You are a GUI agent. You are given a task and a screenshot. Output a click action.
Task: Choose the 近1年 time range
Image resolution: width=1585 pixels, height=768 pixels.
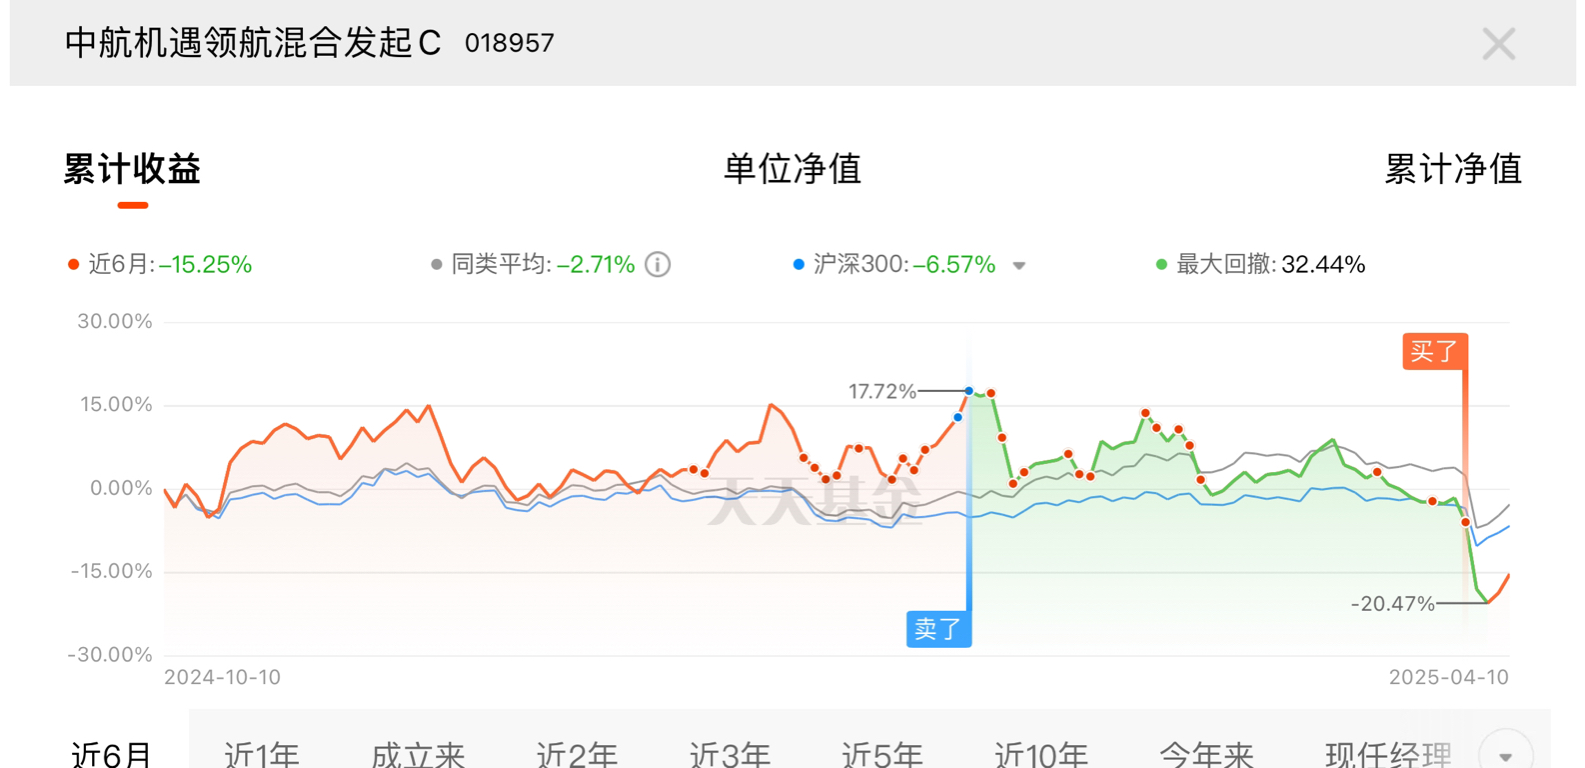coord(262,754)
